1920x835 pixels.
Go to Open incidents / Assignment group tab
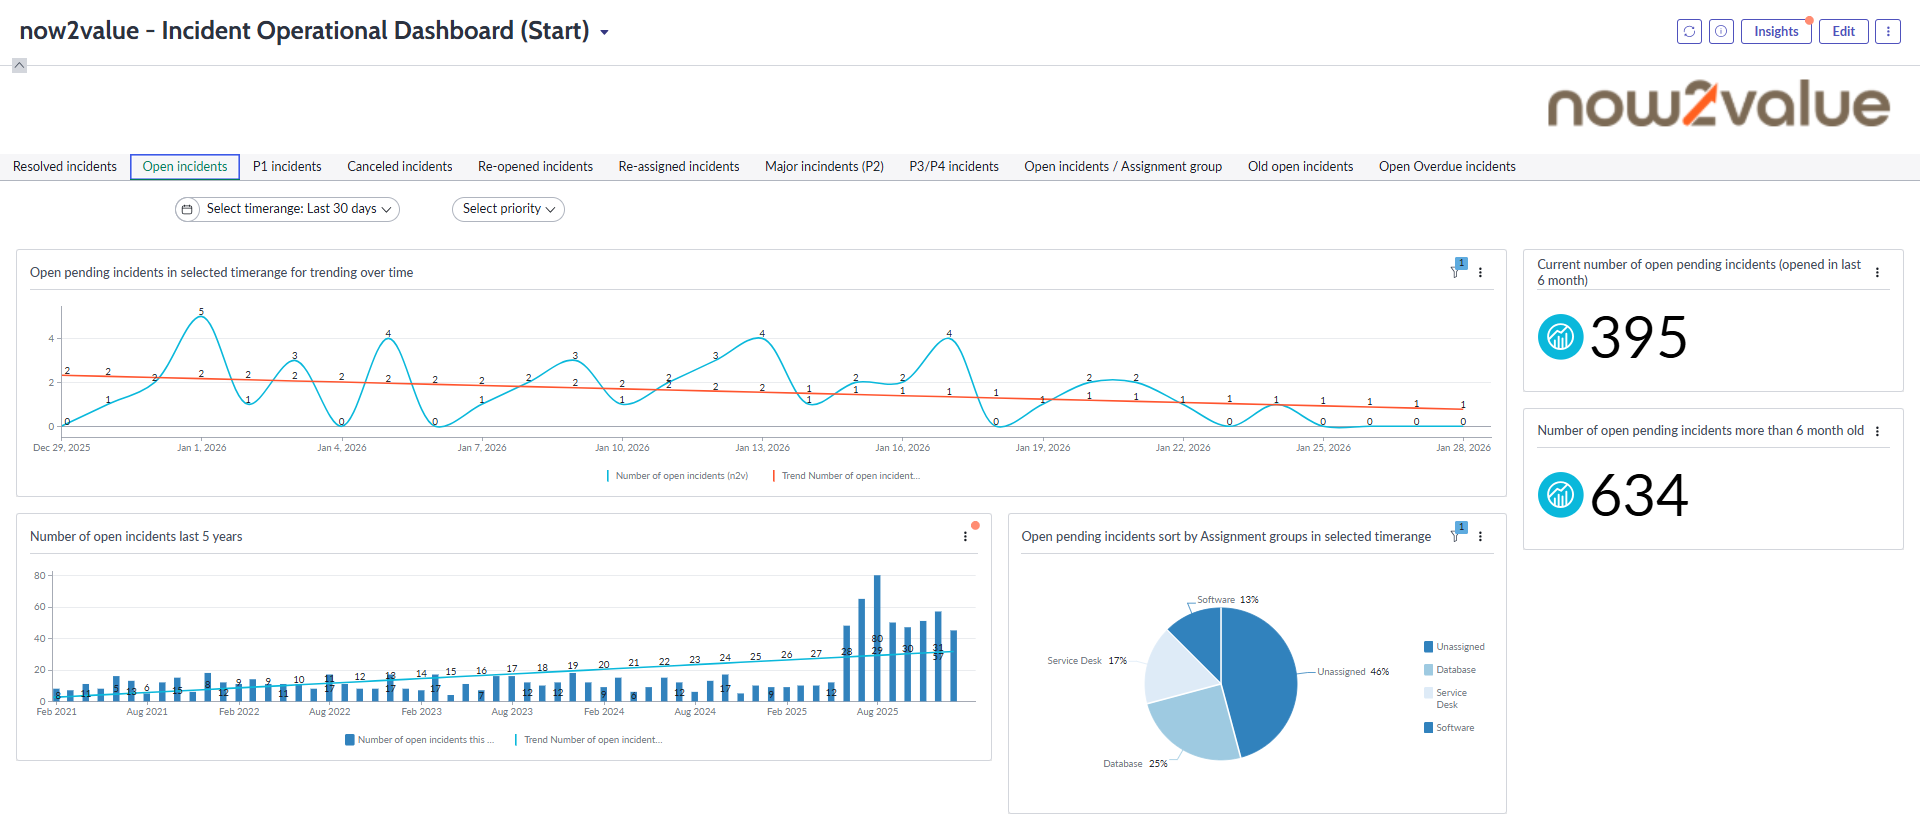tap(1123, 167)
